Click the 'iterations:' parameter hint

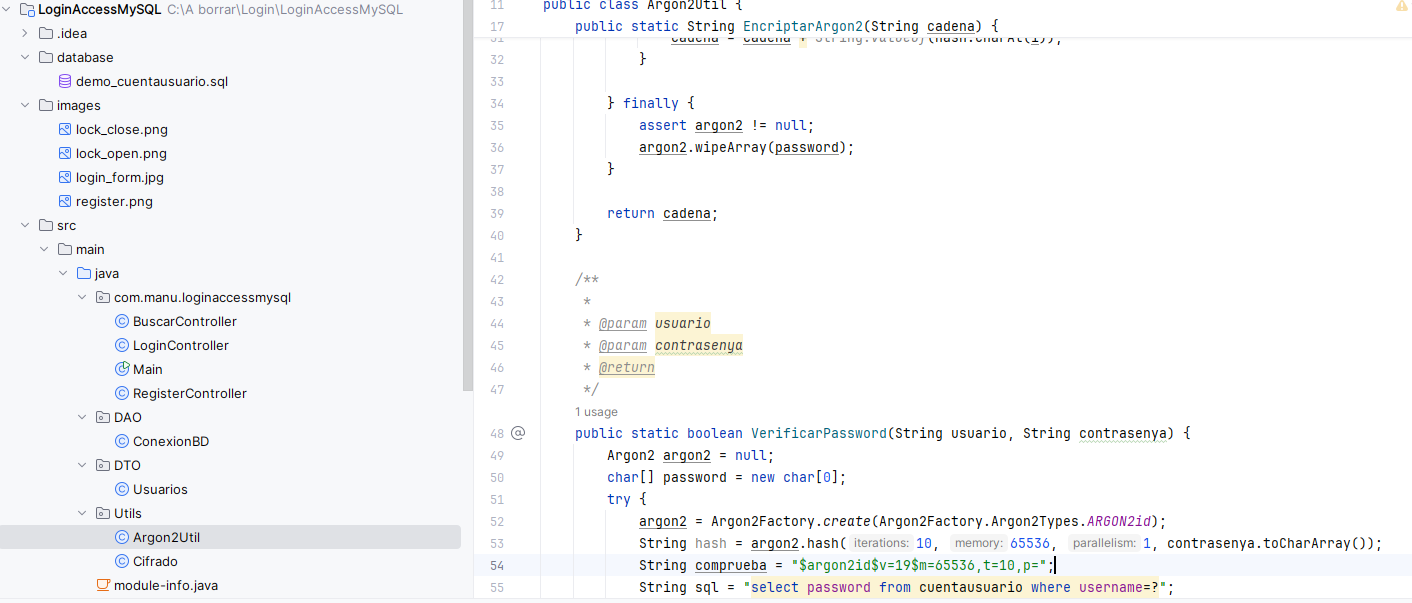881,543
